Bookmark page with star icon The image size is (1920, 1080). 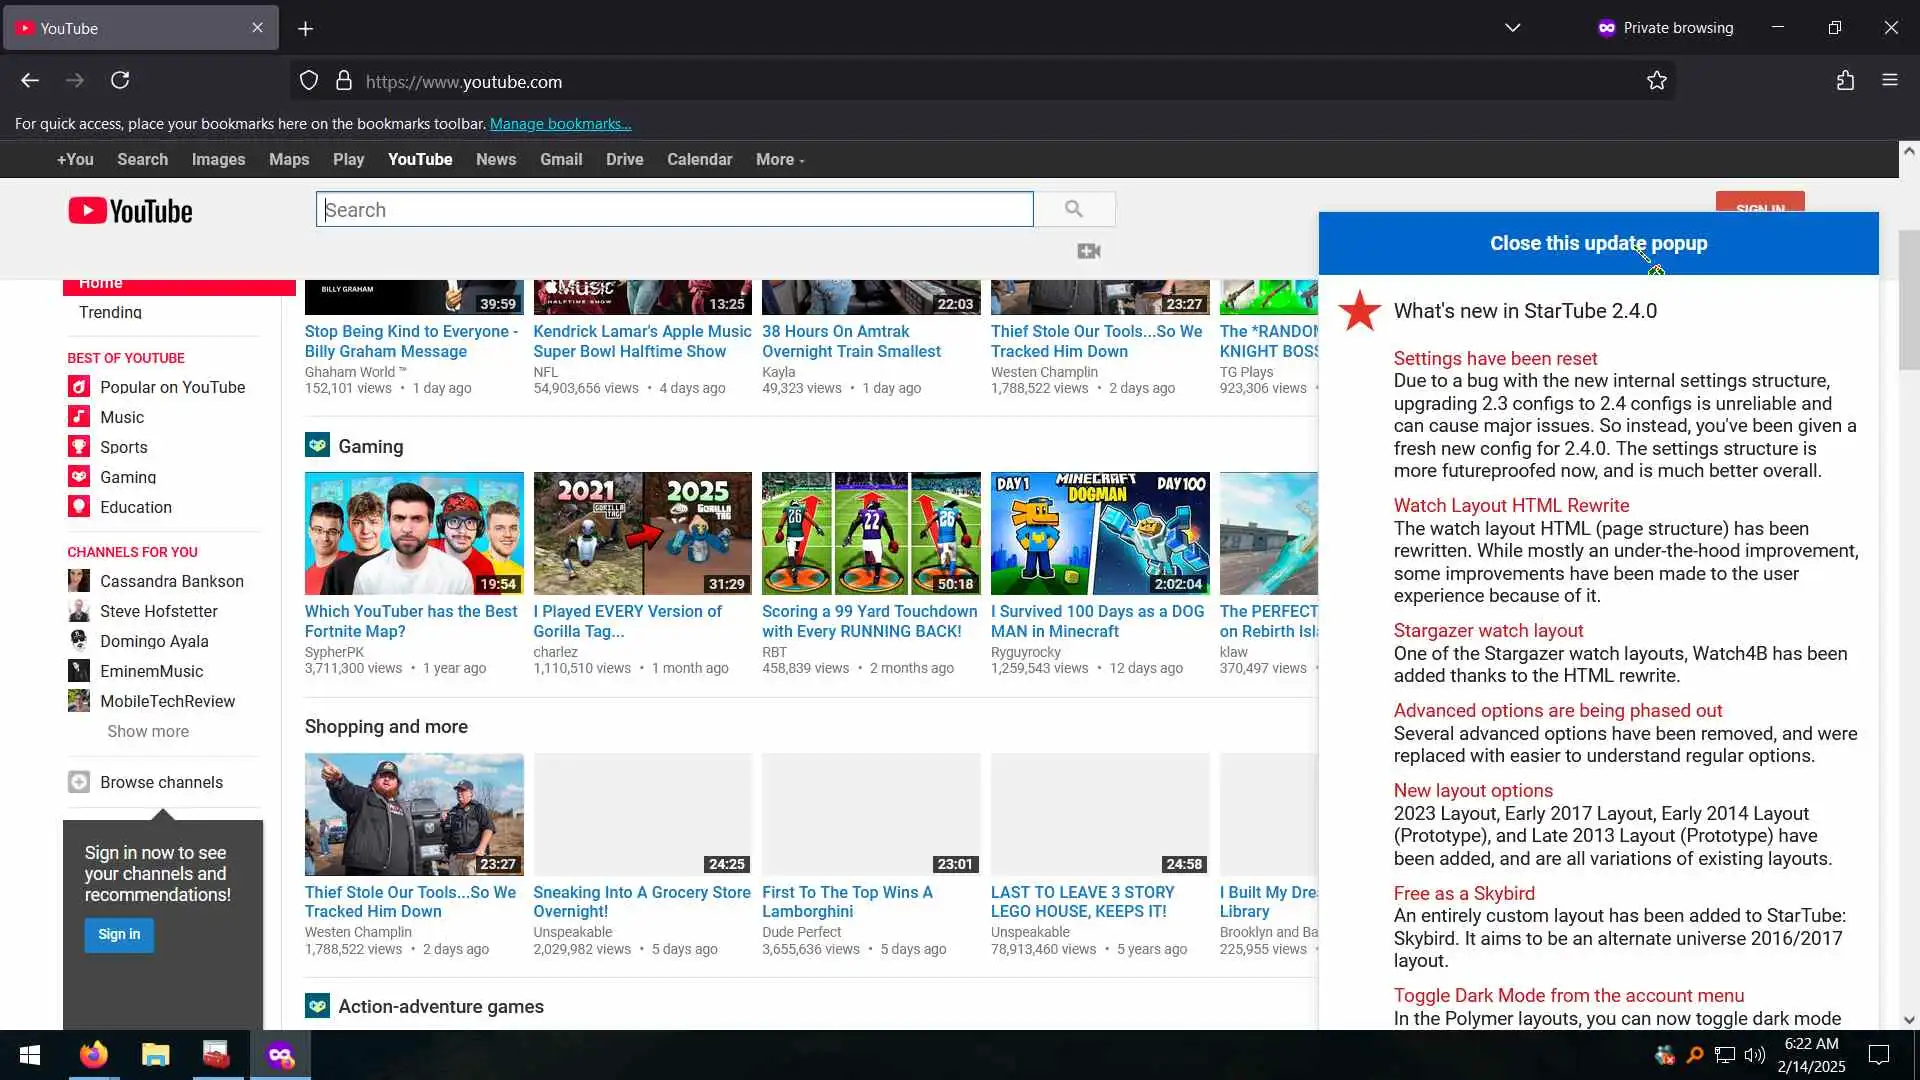pyautogui.click(x=1656, y=81)
